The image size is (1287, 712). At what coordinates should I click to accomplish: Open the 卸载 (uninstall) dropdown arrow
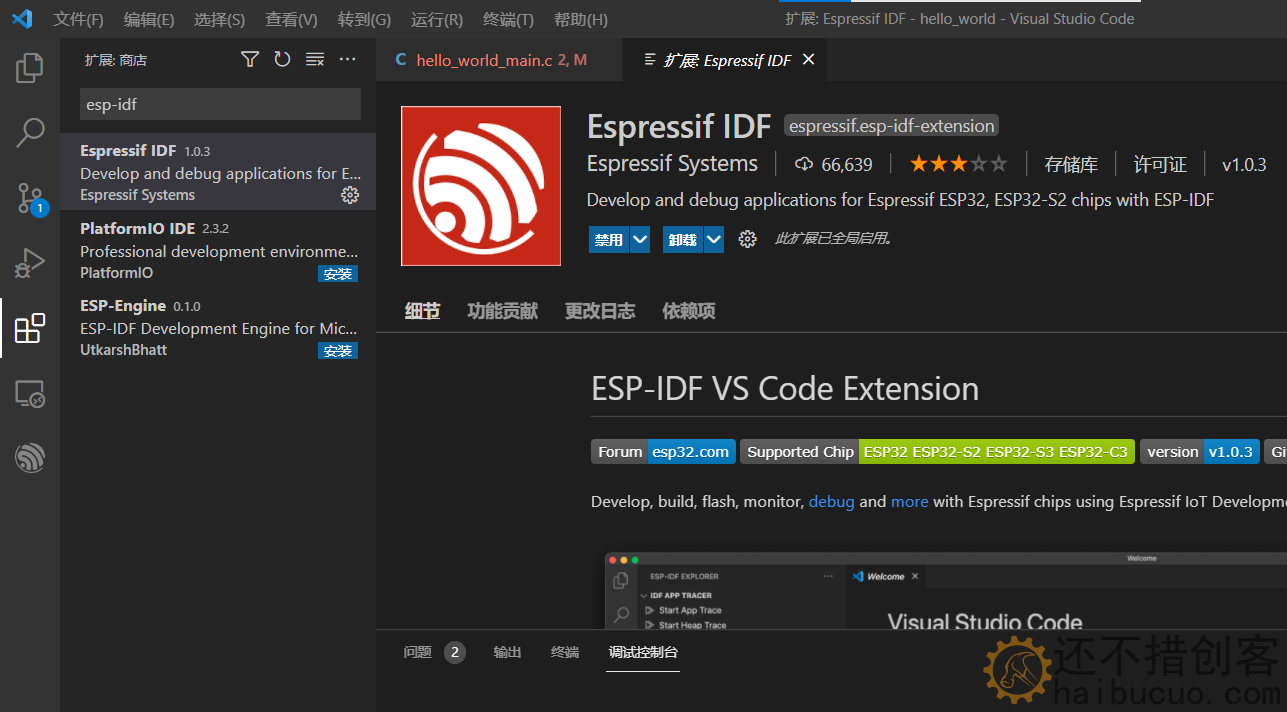[x=714, y=240]
